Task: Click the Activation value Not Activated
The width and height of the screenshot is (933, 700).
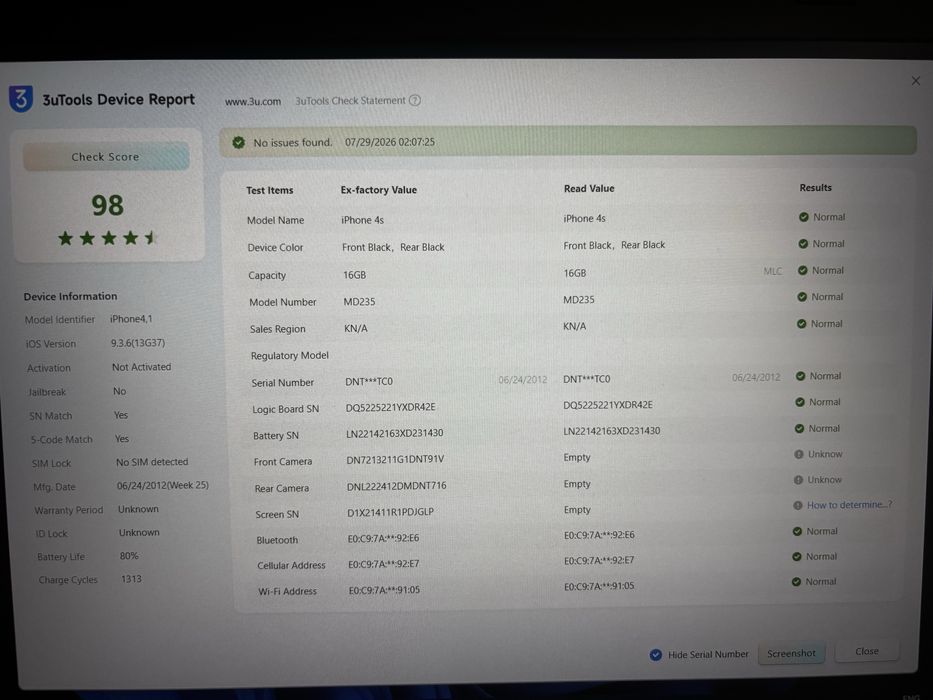Action: (142, 367)
